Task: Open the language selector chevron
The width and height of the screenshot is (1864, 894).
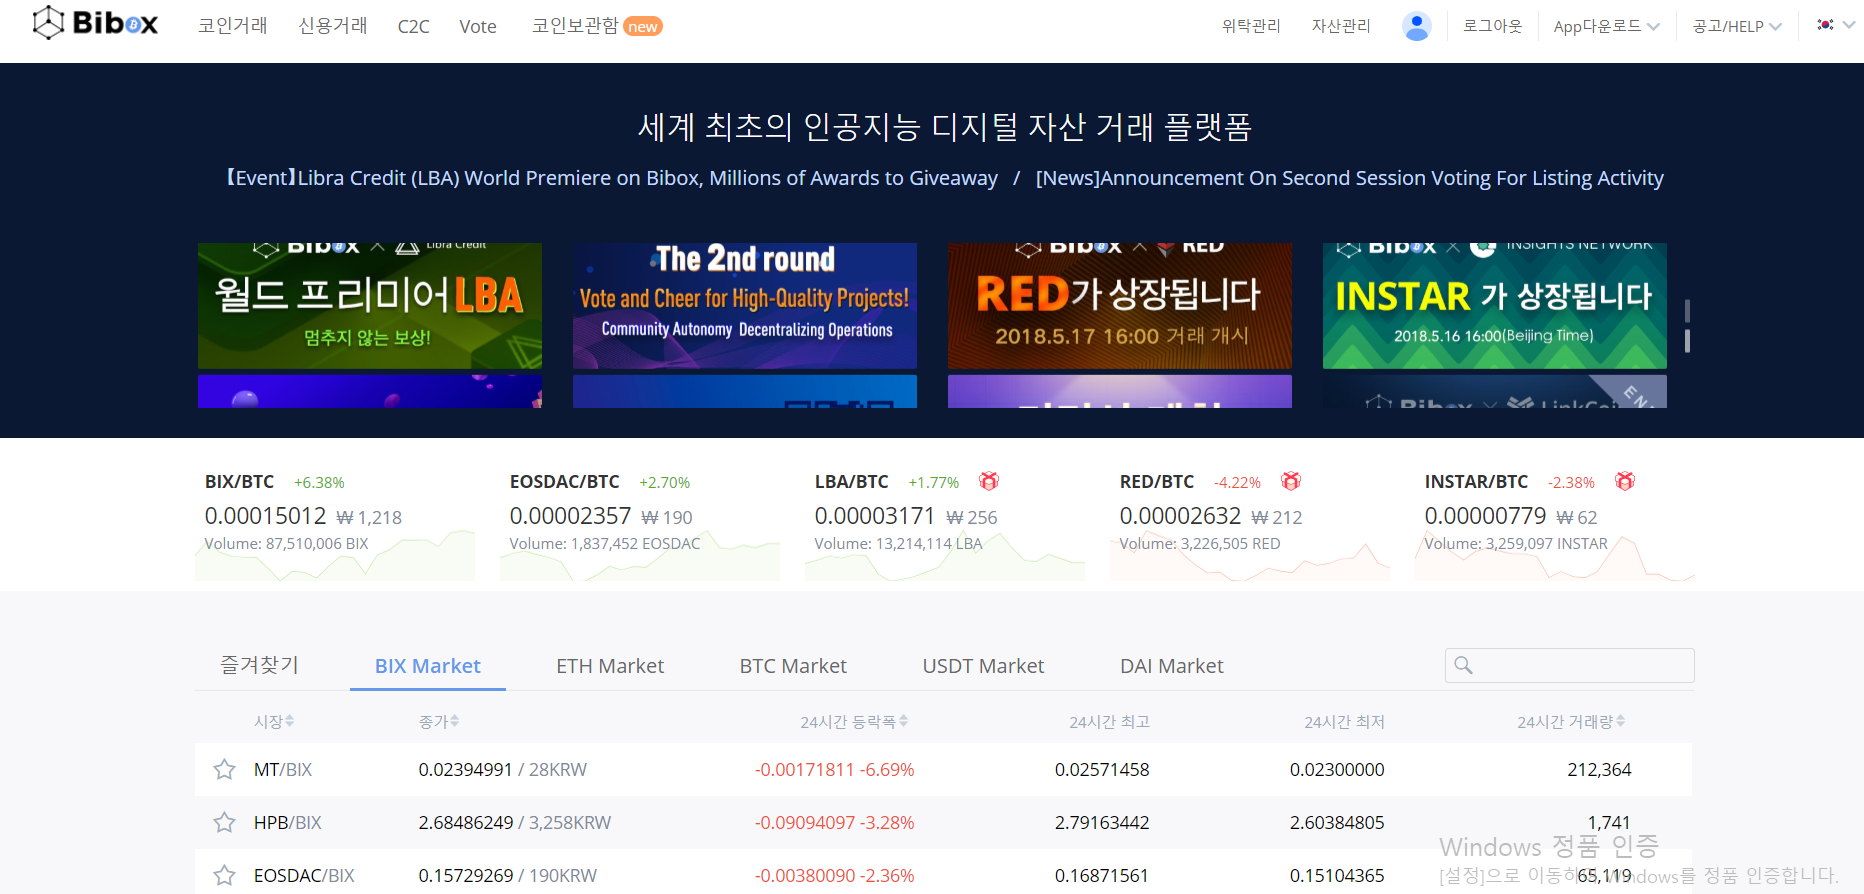Action: coord(1849,25)
